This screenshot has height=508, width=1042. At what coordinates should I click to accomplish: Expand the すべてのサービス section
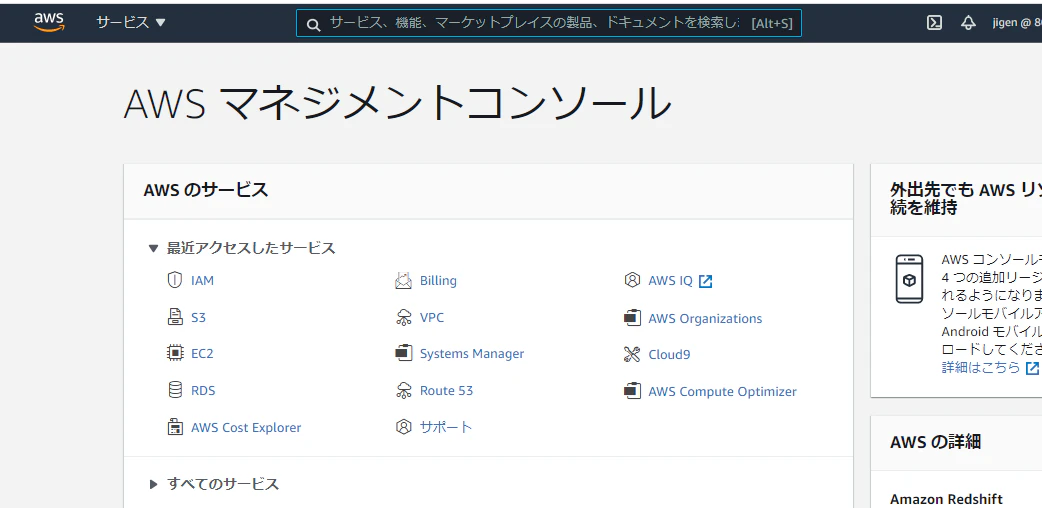pos(154,484)
